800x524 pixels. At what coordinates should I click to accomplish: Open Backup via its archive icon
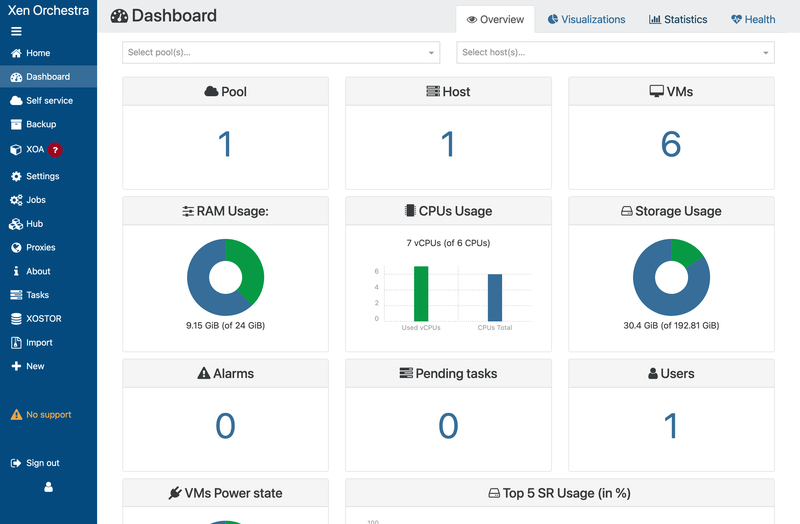pos(16,125)
